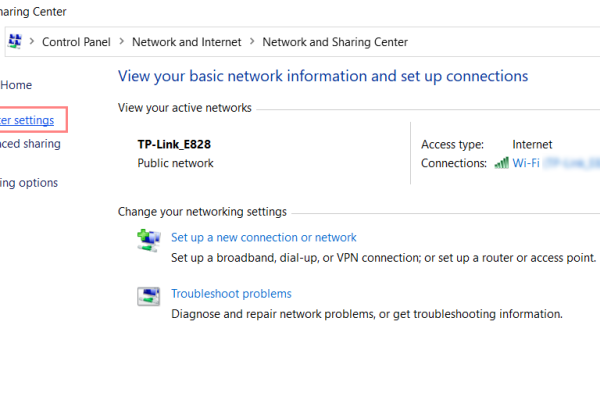Expand the chevron after Control Panel breadcrumb
Viewport: 600px width, 400px height.
tap(121, 42)
